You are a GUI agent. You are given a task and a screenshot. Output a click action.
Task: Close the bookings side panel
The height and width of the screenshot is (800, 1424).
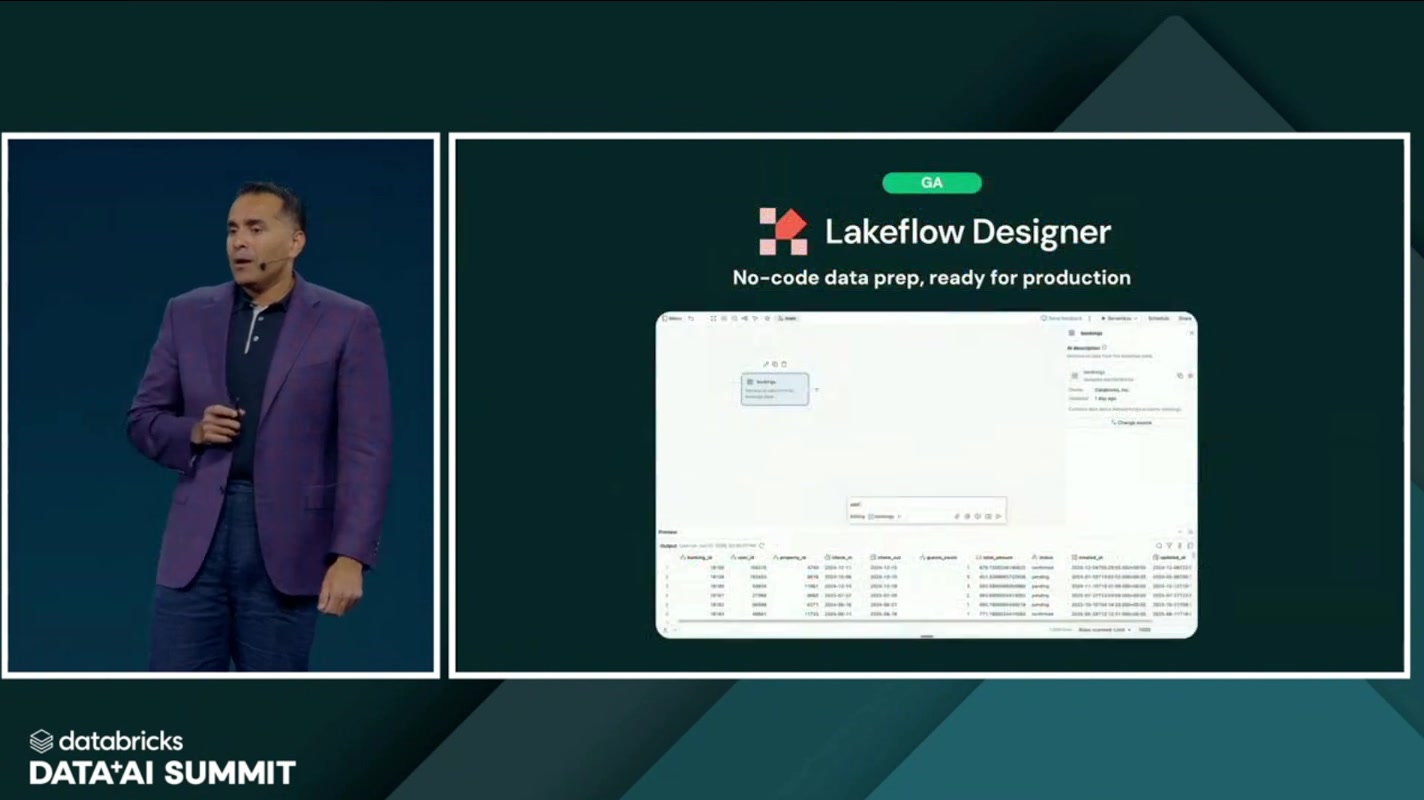point(1191,333)
